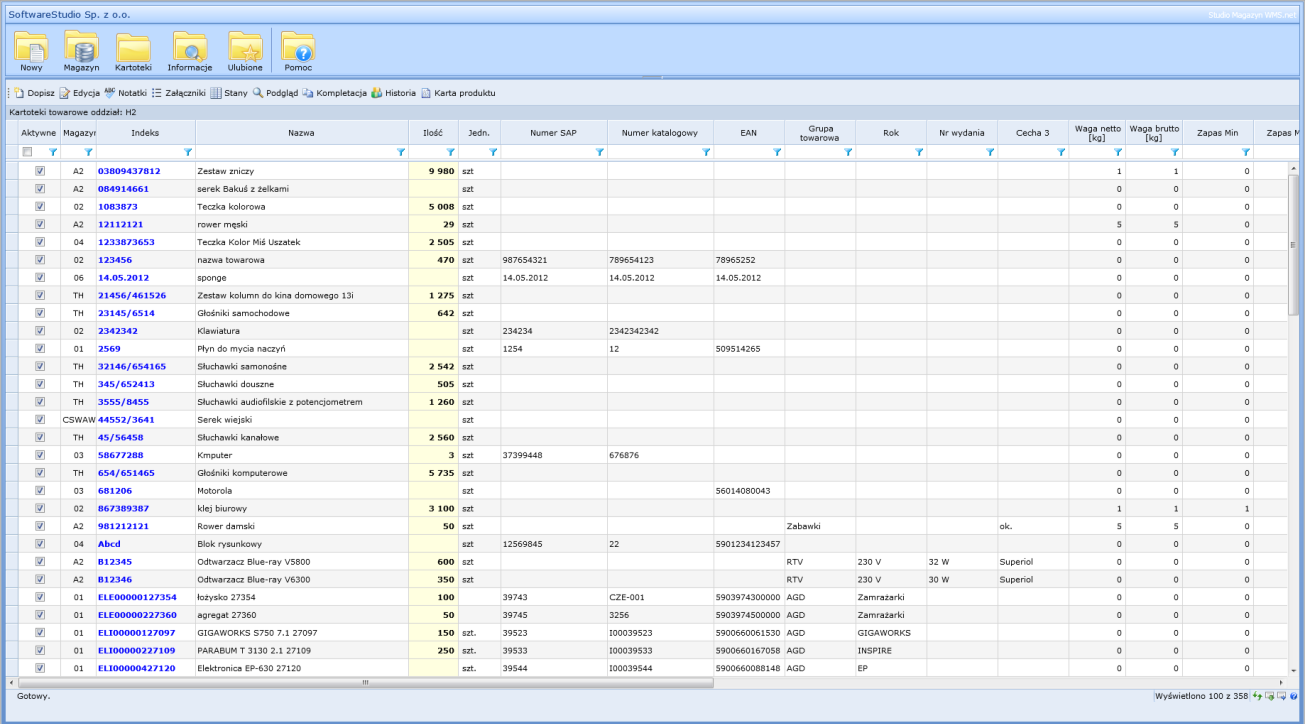Select the EAN cell 5901234123457
The height and width of the screenshot is (724, 1305).
pyautogui.click(x=749, y=544)
